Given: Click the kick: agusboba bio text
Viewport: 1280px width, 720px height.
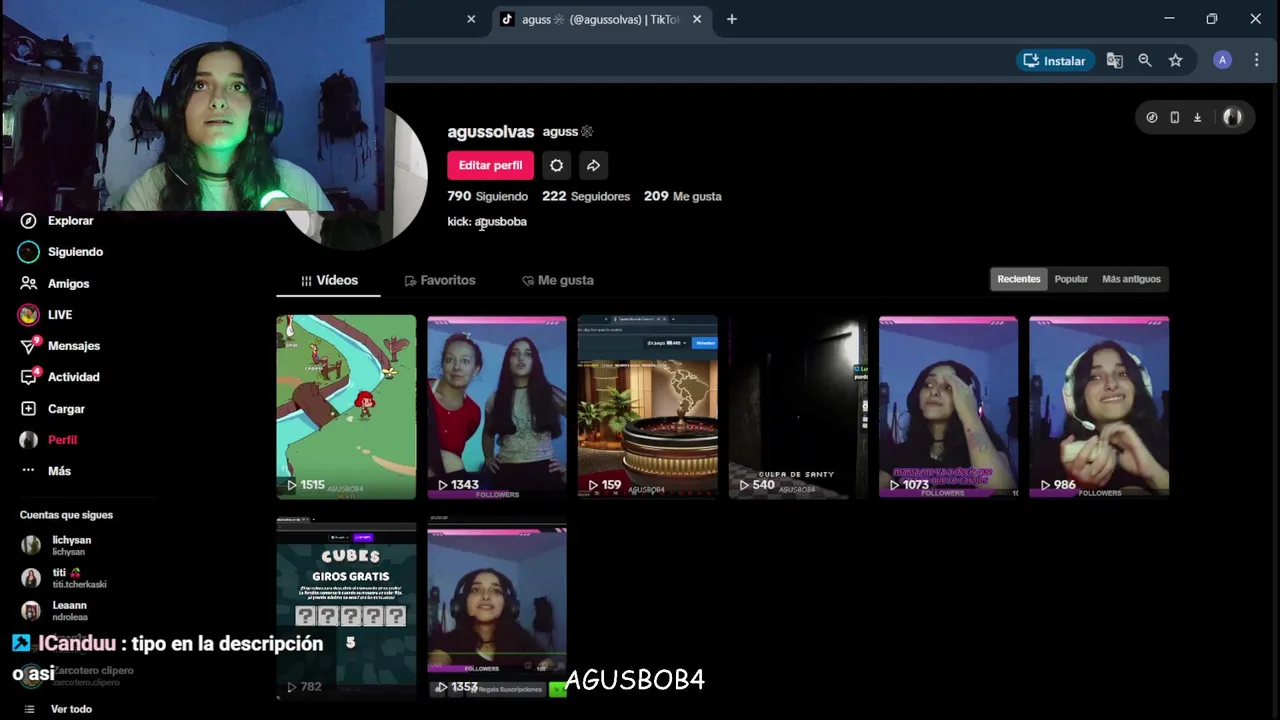Looking at the screenshot, I should pos(487,222).
